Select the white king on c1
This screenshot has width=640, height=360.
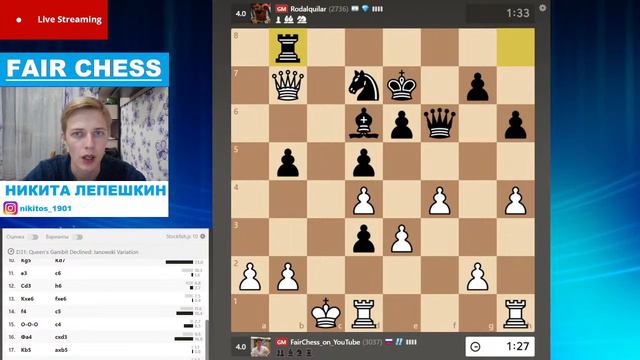click(x=326, y=313)
